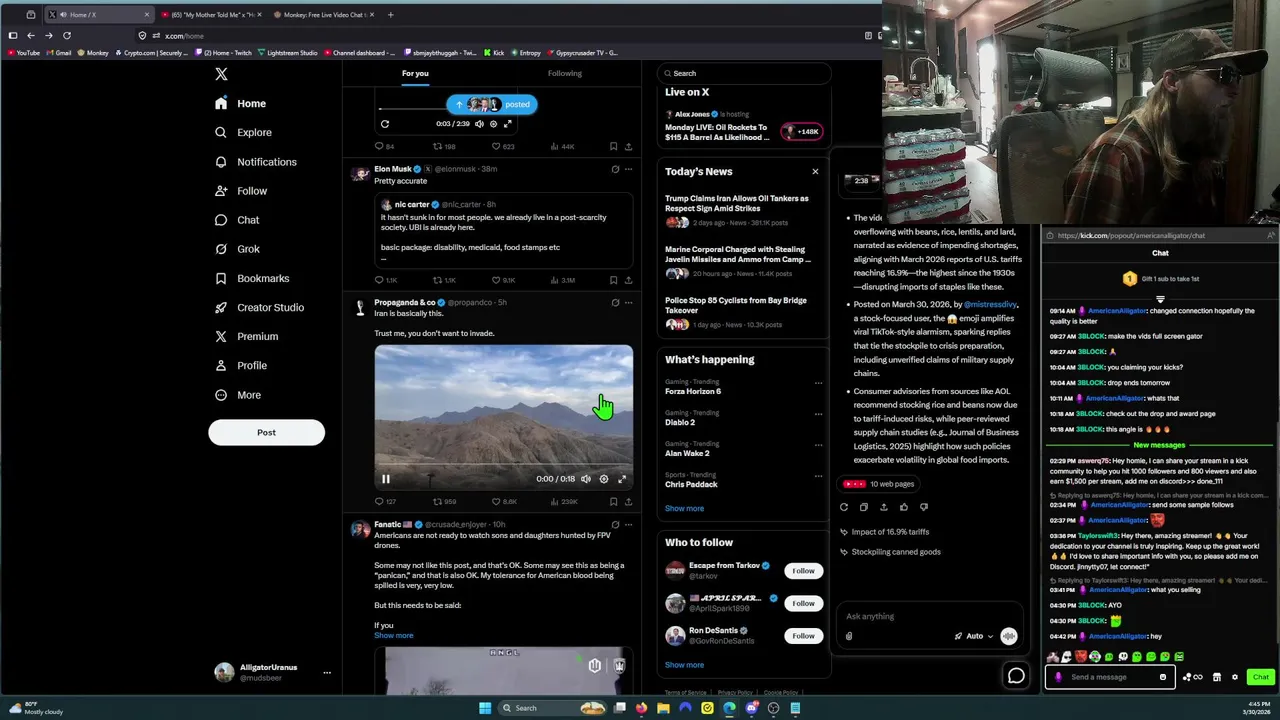Viewport: 1280px width, 720px height.
Task: Open emote picker in Kick message box
Action: tap(1162, 677)
